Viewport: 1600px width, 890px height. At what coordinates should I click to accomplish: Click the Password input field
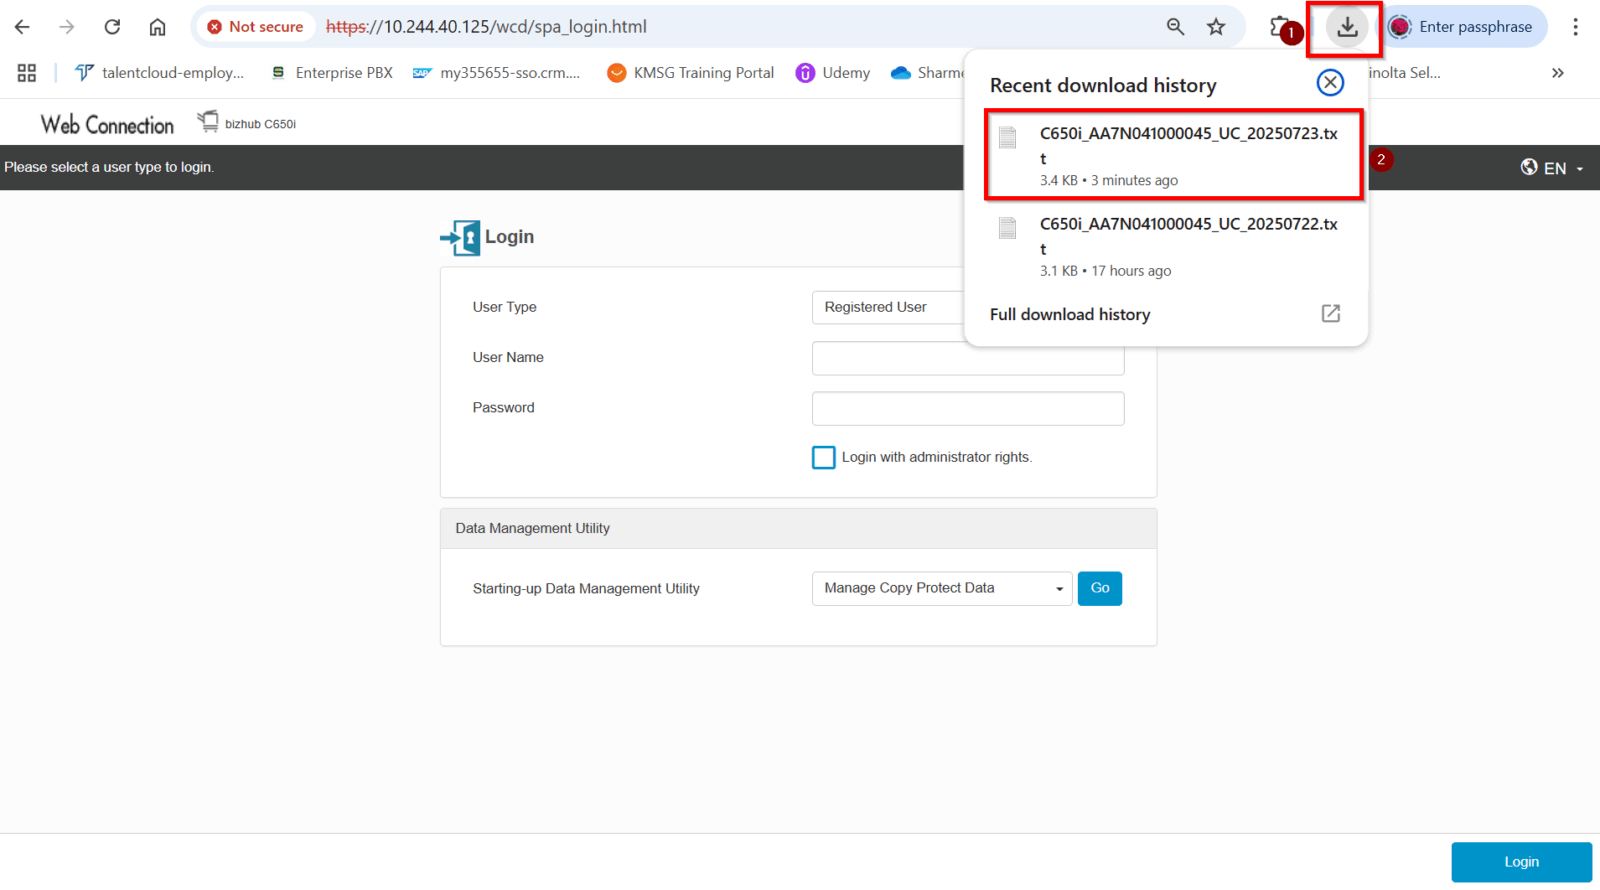tap(967, 408)
